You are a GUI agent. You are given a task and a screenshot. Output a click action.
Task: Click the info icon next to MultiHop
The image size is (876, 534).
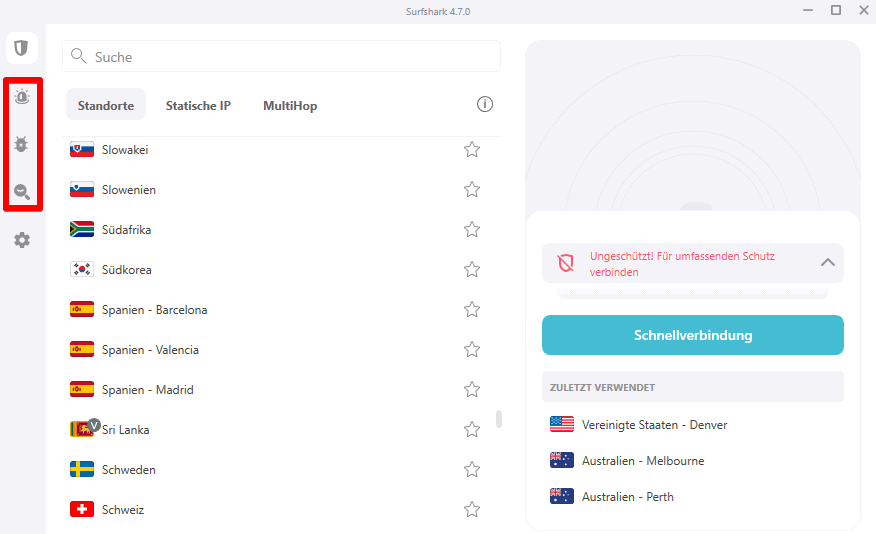click(484, 104)
